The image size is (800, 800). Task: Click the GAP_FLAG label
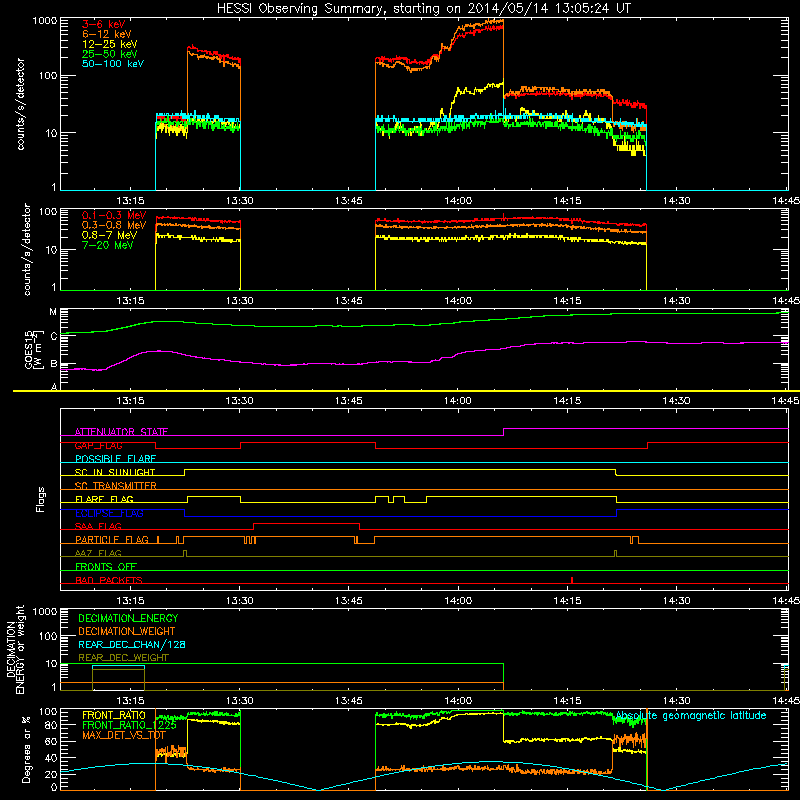click(x=98, y=445)
